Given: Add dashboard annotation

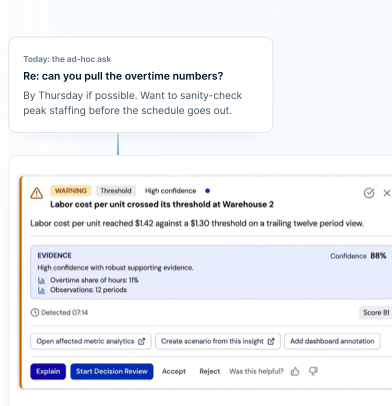Looking at the screenshot, I should tap(332, 341).
